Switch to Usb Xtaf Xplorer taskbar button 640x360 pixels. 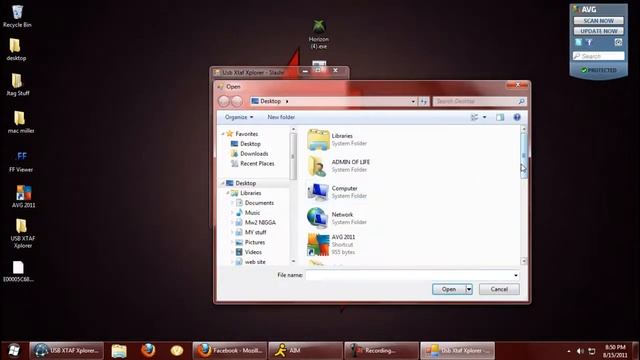point(458,351)
